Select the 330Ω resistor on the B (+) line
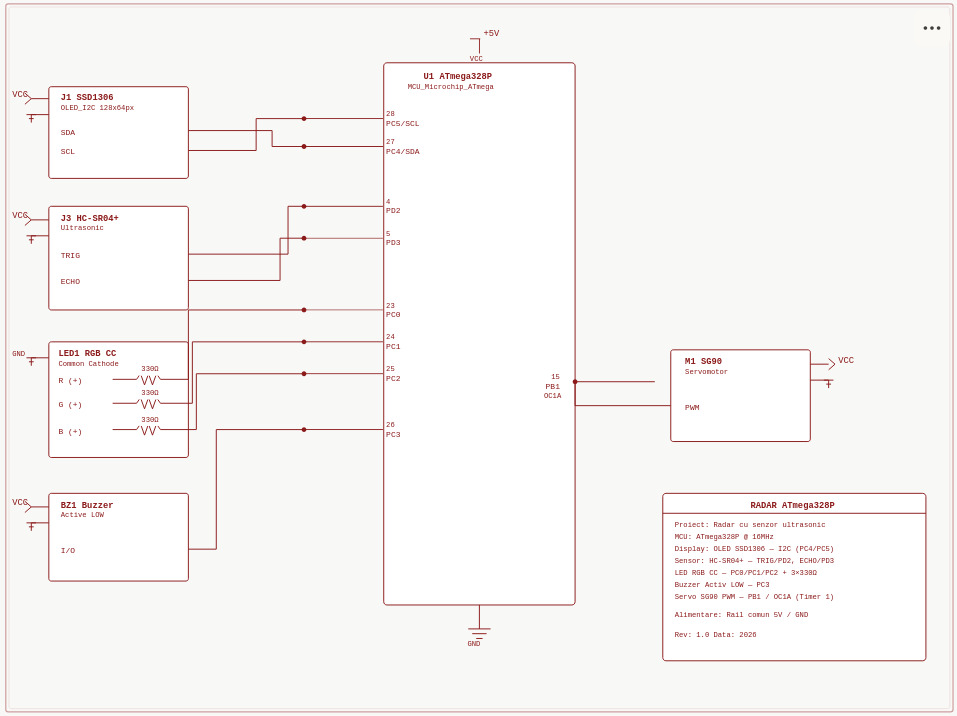The image size is (957, 716). (149, 430)
